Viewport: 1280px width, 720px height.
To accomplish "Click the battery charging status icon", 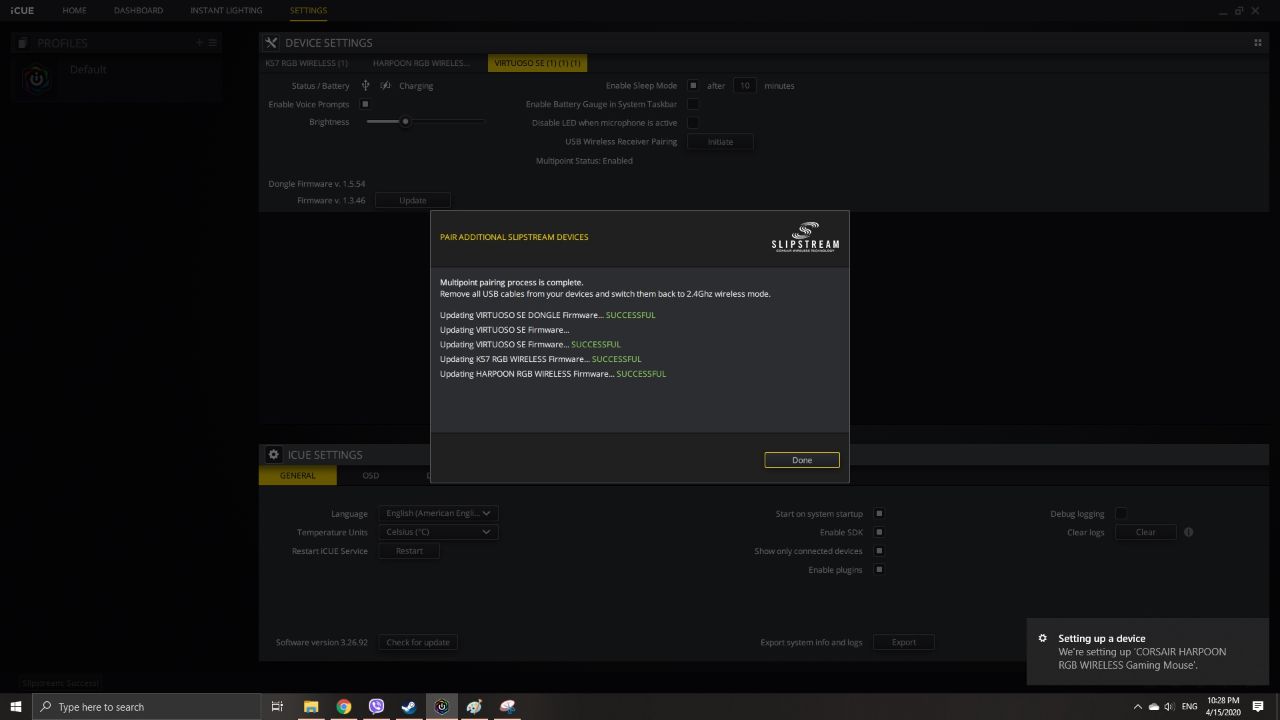I will point(385,86).
